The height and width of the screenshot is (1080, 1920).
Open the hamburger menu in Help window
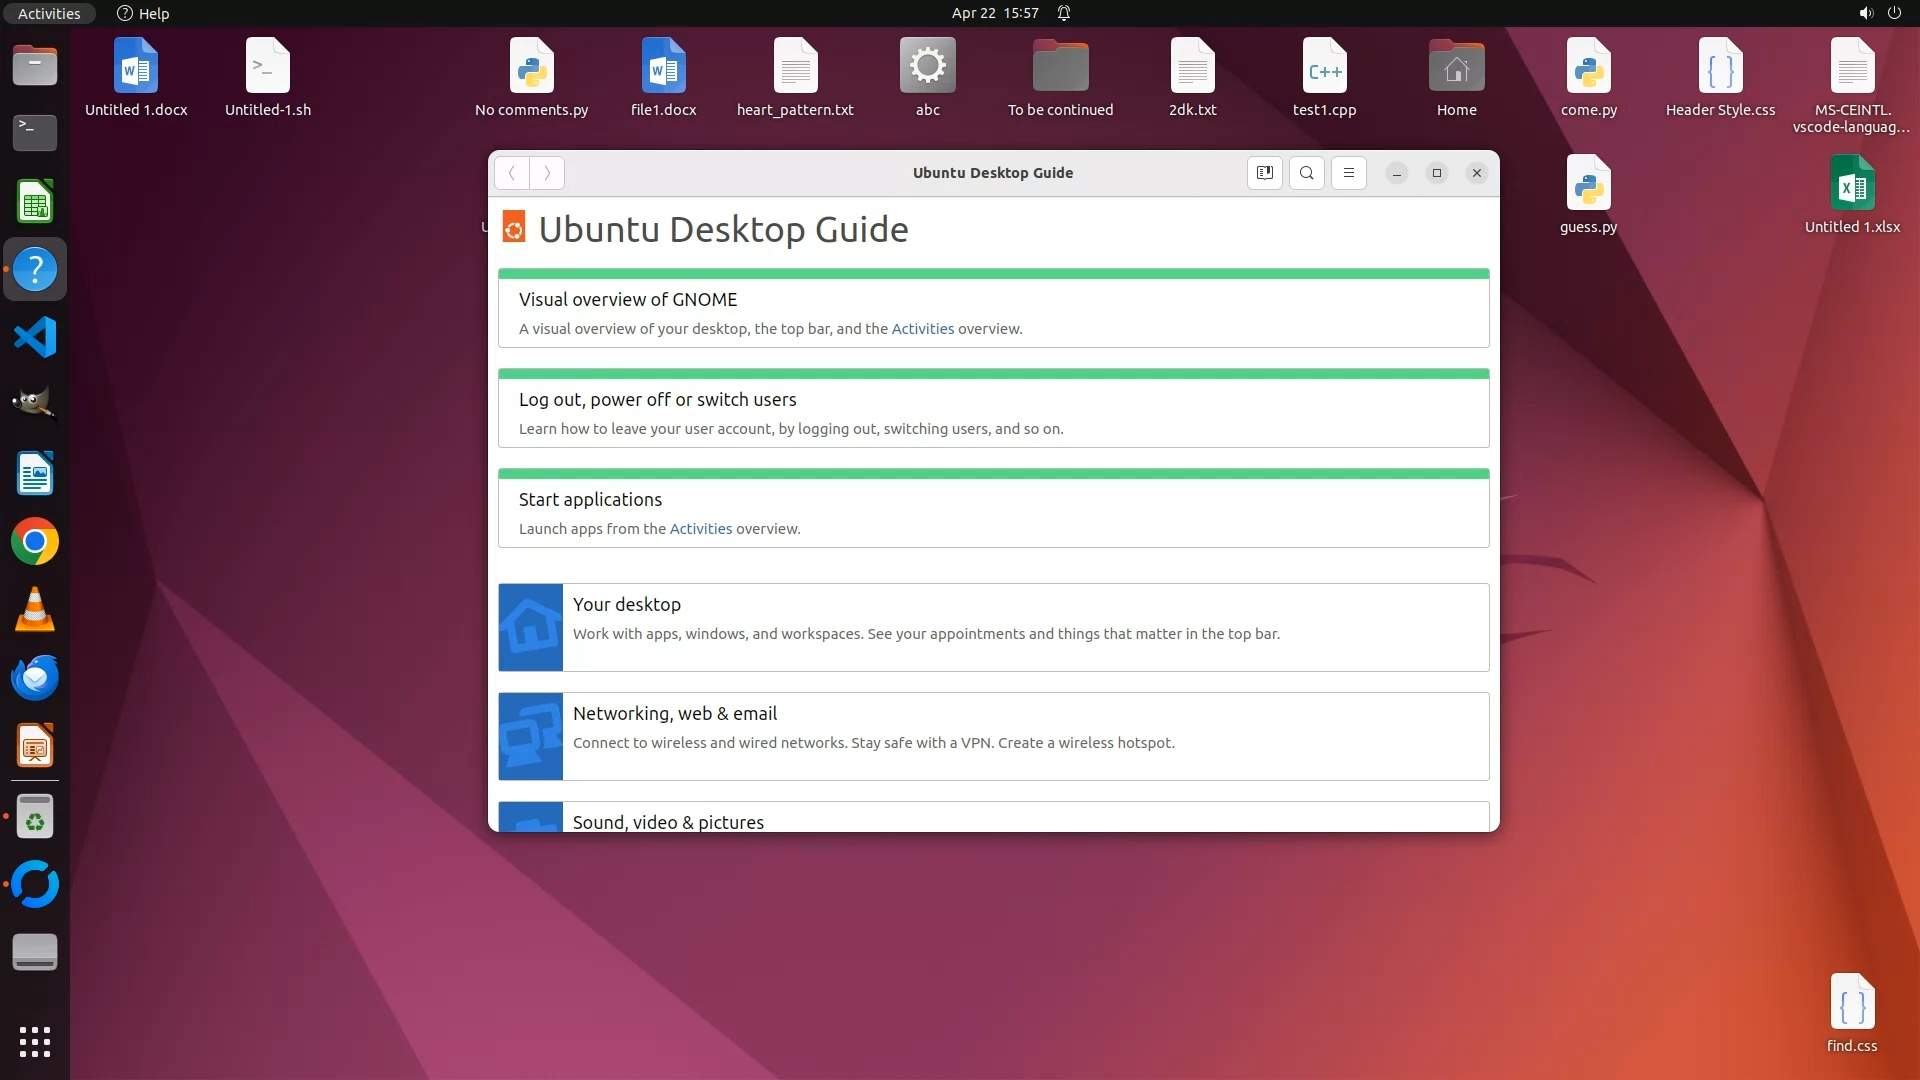(x=1348, y=173)
